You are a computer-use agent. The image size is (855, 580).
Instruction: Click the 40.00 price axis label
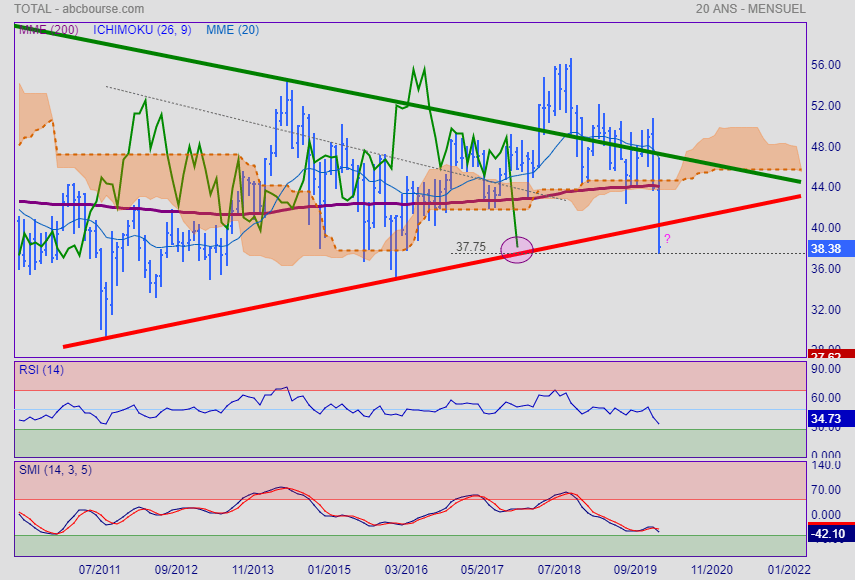coord(826,228)
